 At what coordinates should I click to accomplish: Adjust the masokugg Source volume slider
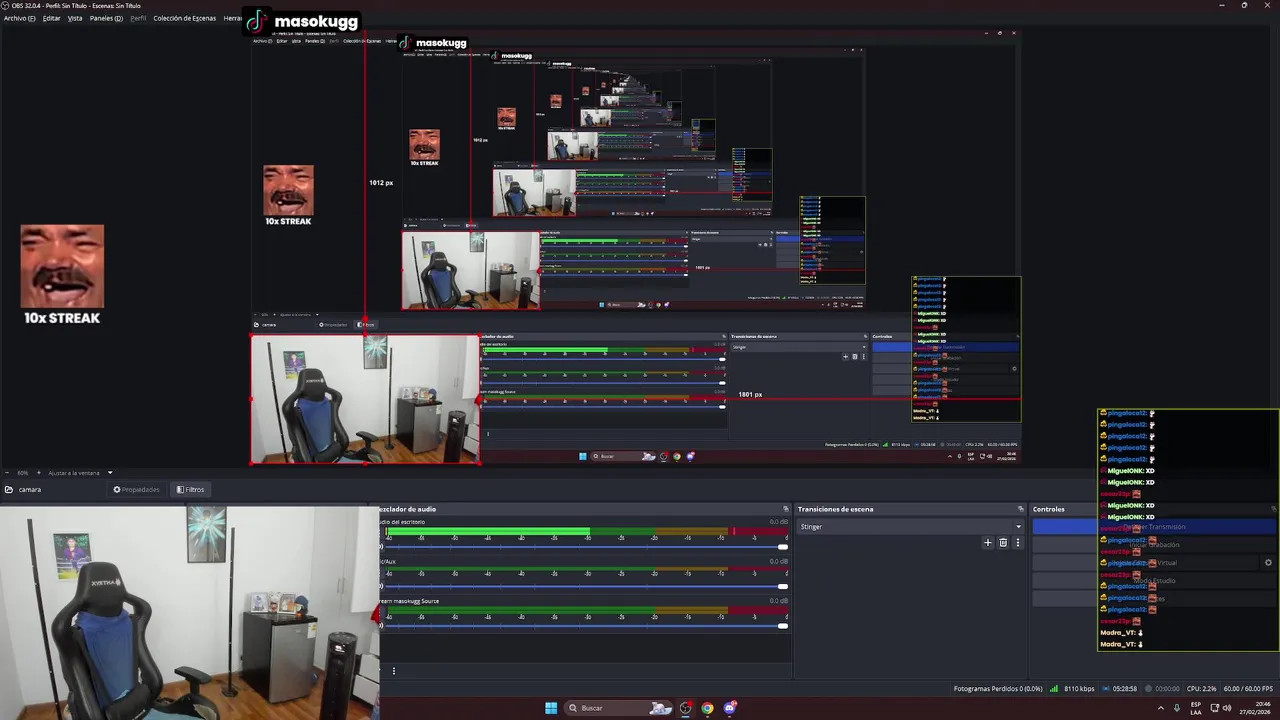point(585,626)
